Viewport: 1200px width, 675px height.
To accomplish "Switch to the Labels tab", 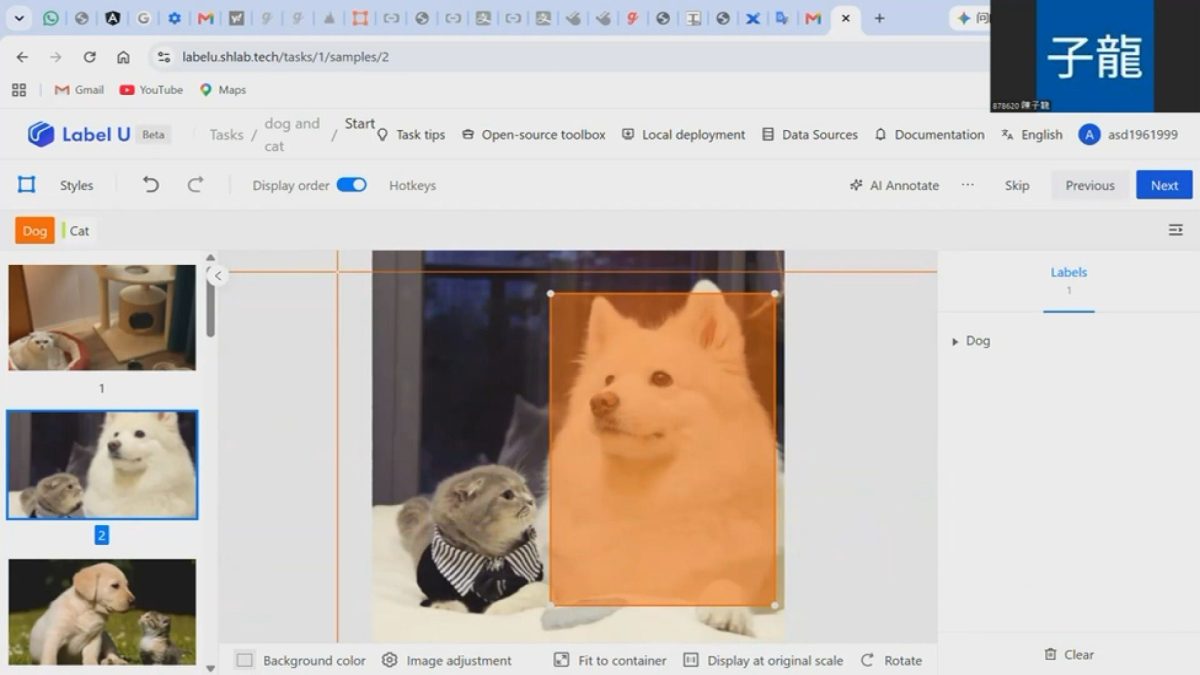I will tap(1069, 280).
